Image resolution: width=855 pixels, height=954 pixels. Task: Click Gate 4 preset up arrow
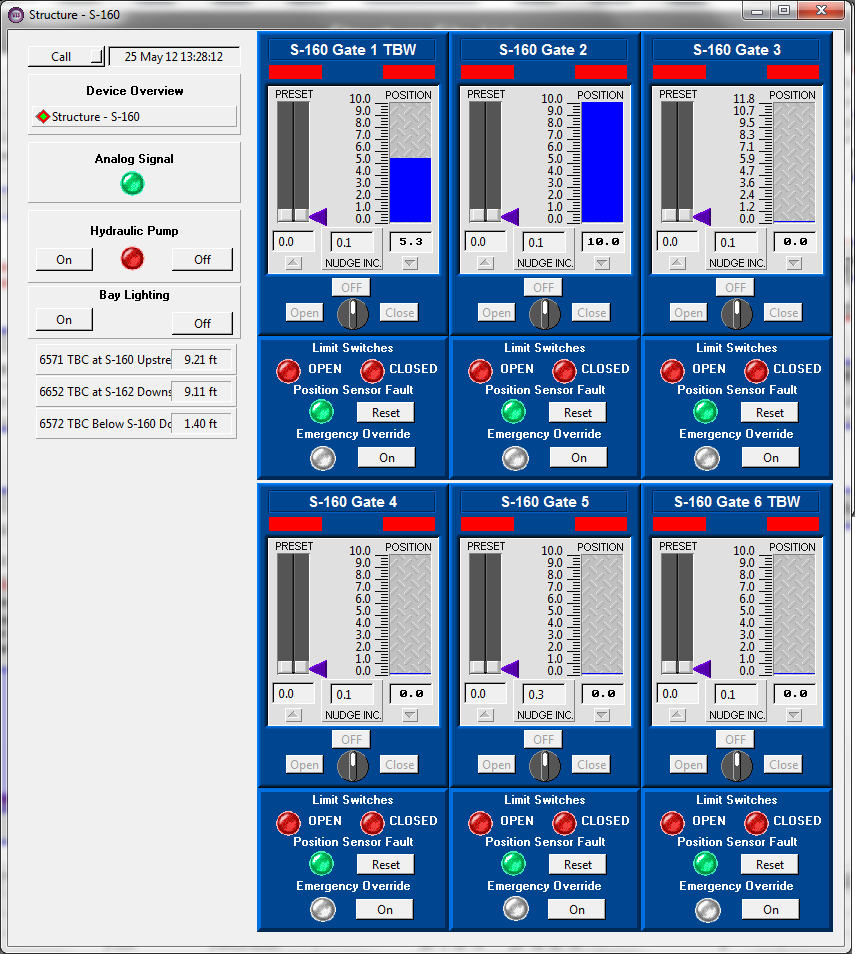point(294,716)
